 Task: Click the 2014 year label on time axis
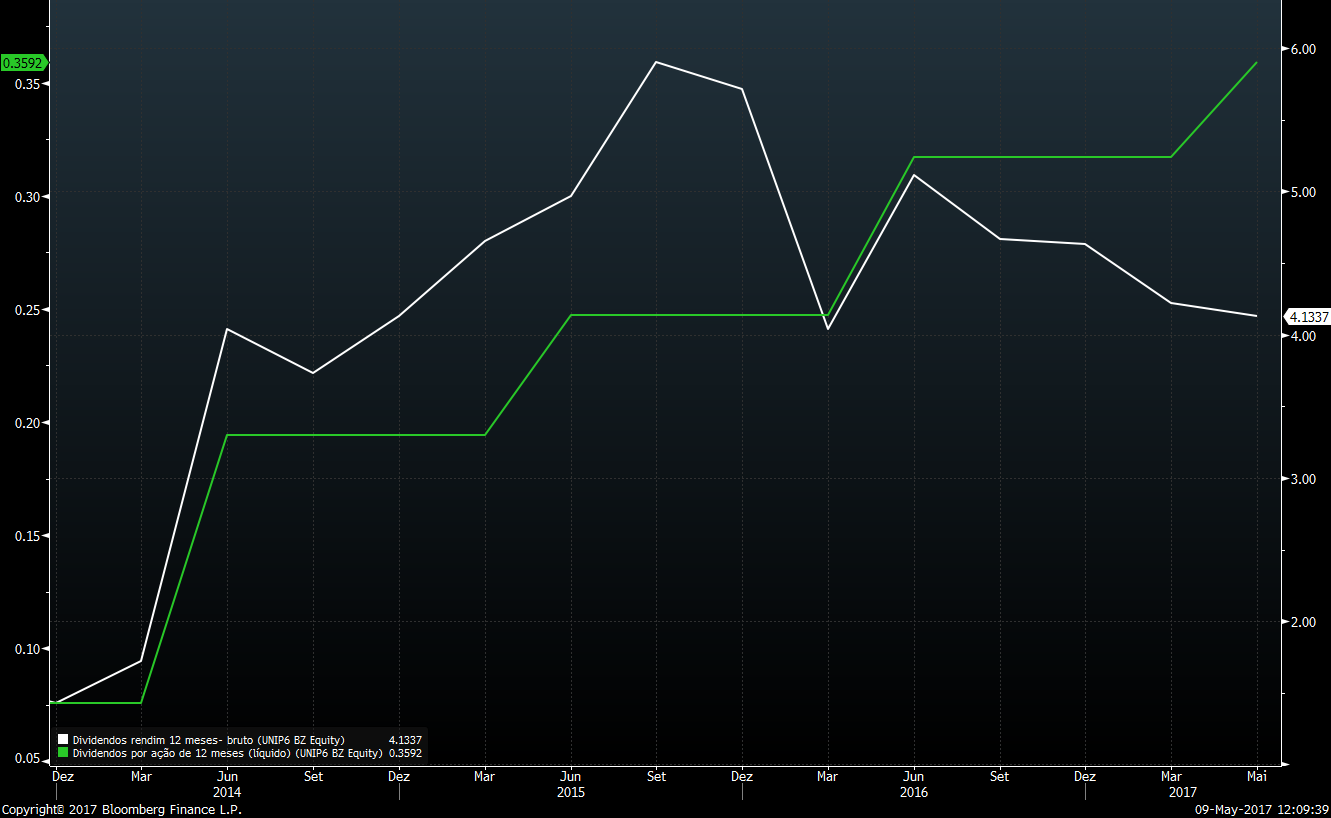click(x=228, y=792)
